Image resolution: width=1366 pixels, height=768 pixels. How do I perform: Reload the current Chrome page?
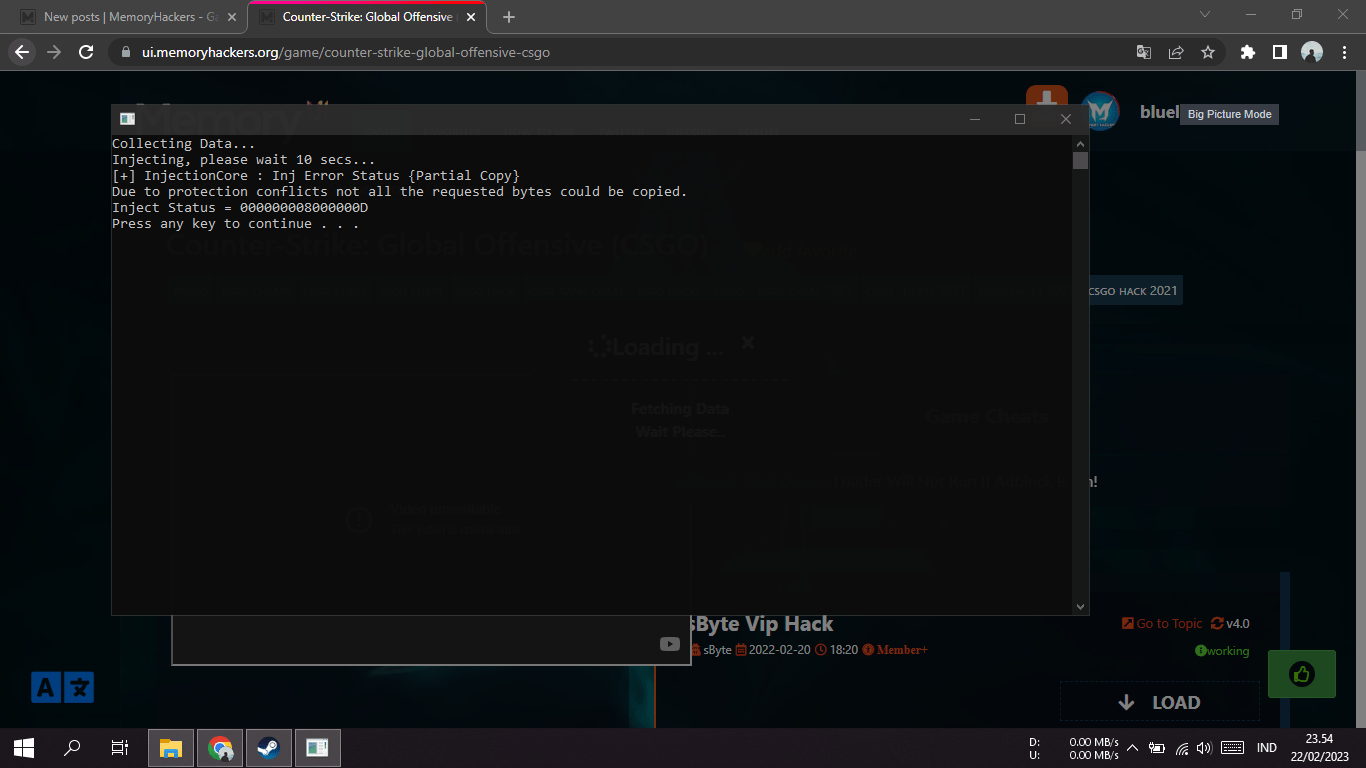(86, 52)
